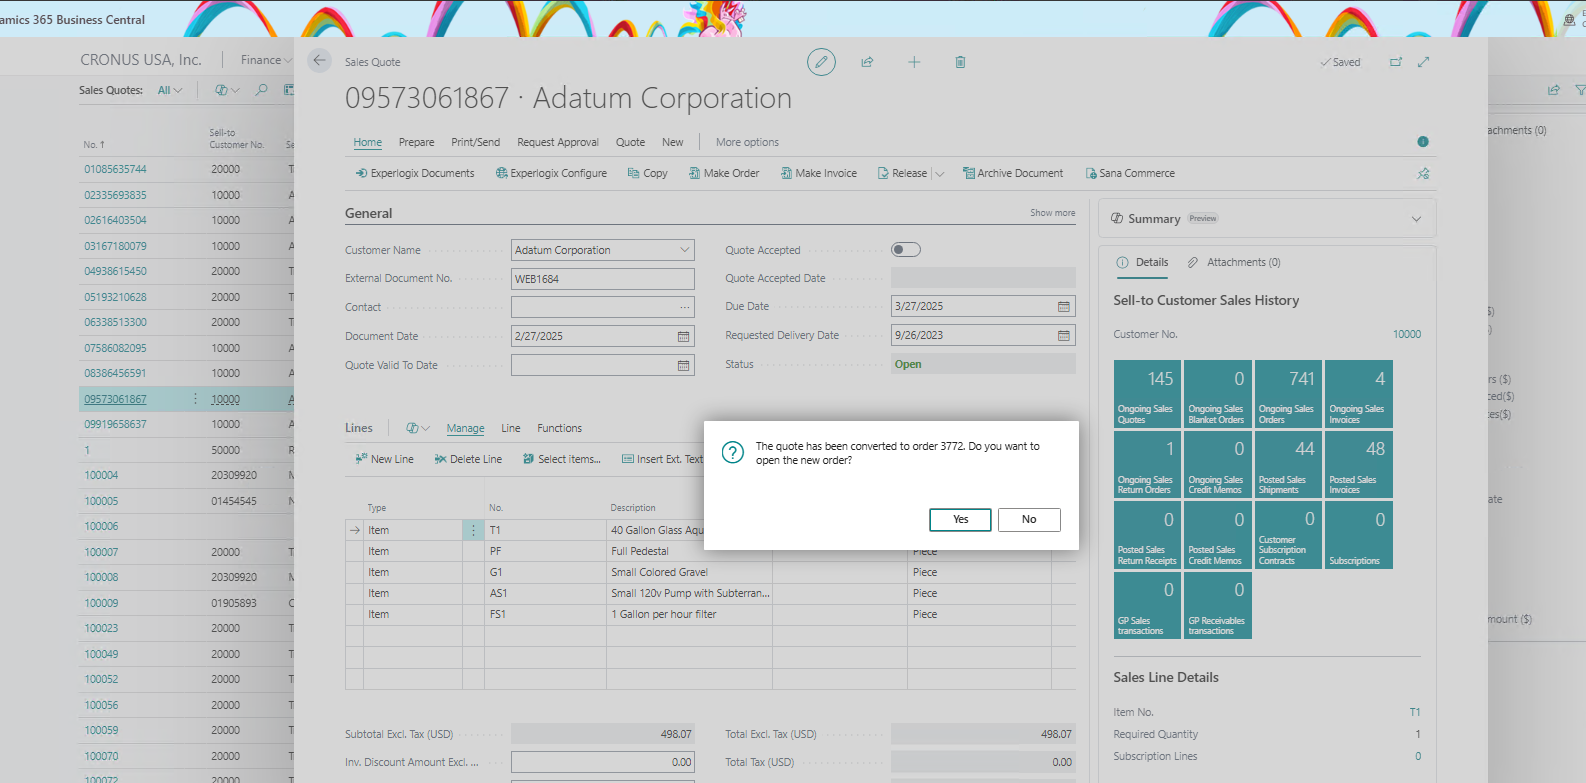Viewport: 1586px width, 783px height.
Task: Collapse the Summary panel chevron
Action: [1416, 219]
